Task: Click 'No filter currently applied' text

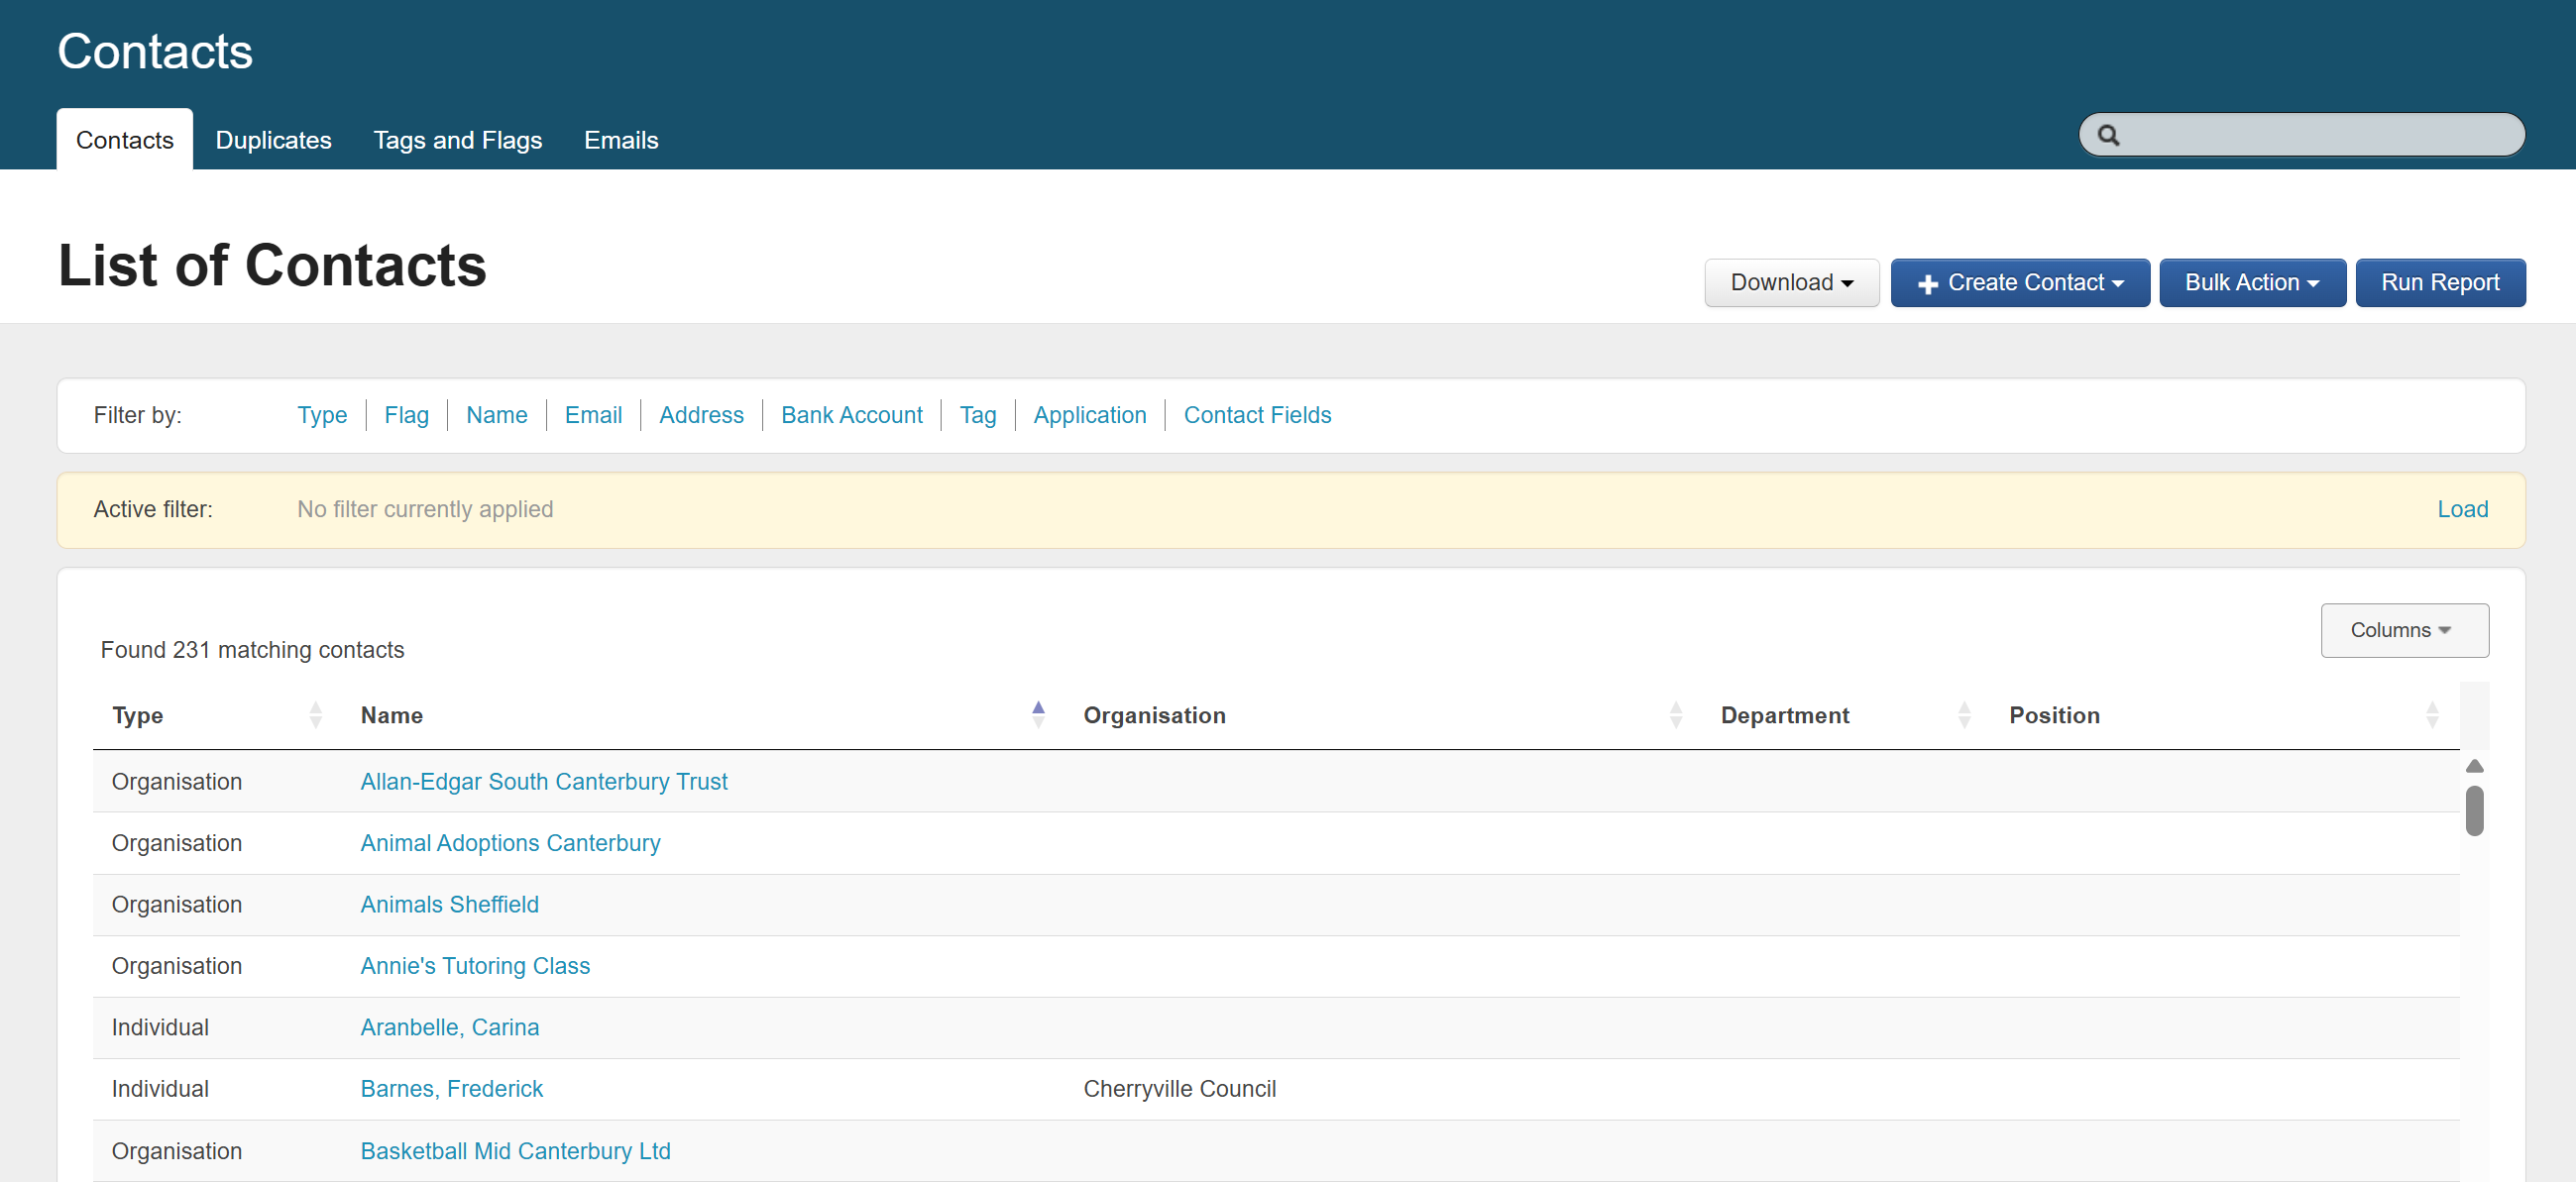Action: (425, 509)
